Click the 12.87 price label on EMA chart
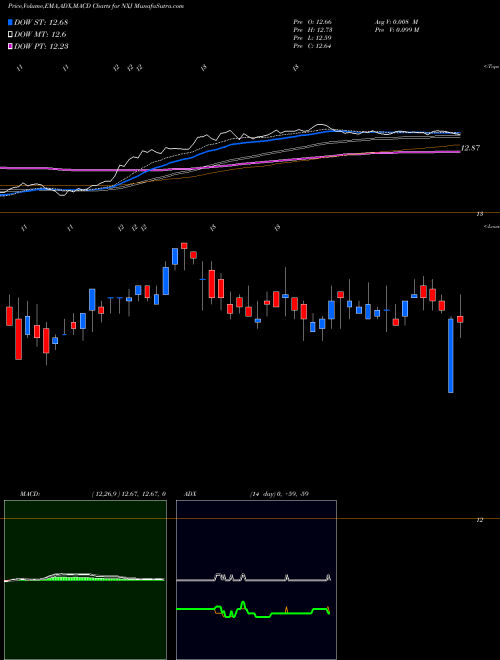This screenshot has width=500, height=660. [471, 148]
